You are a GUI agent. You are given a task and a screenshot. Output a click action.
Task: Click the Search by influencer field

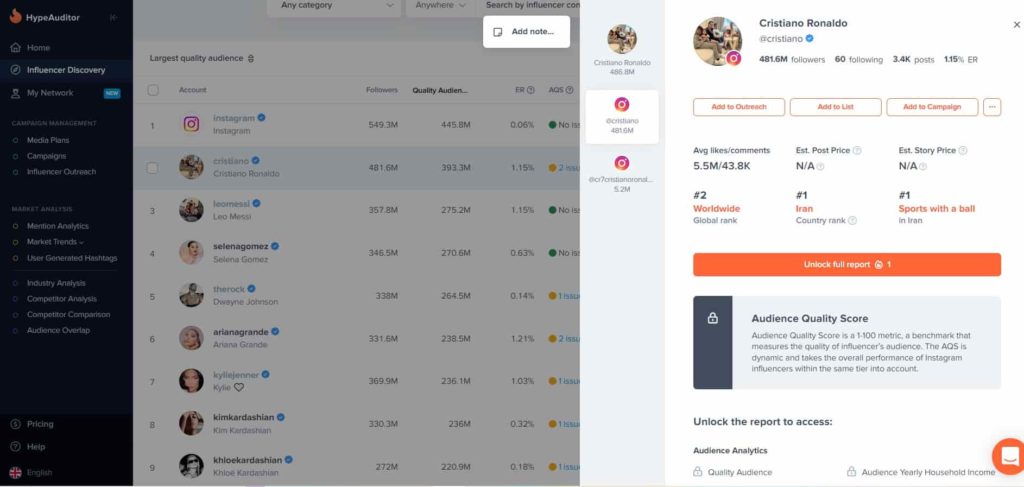[532, 5]
